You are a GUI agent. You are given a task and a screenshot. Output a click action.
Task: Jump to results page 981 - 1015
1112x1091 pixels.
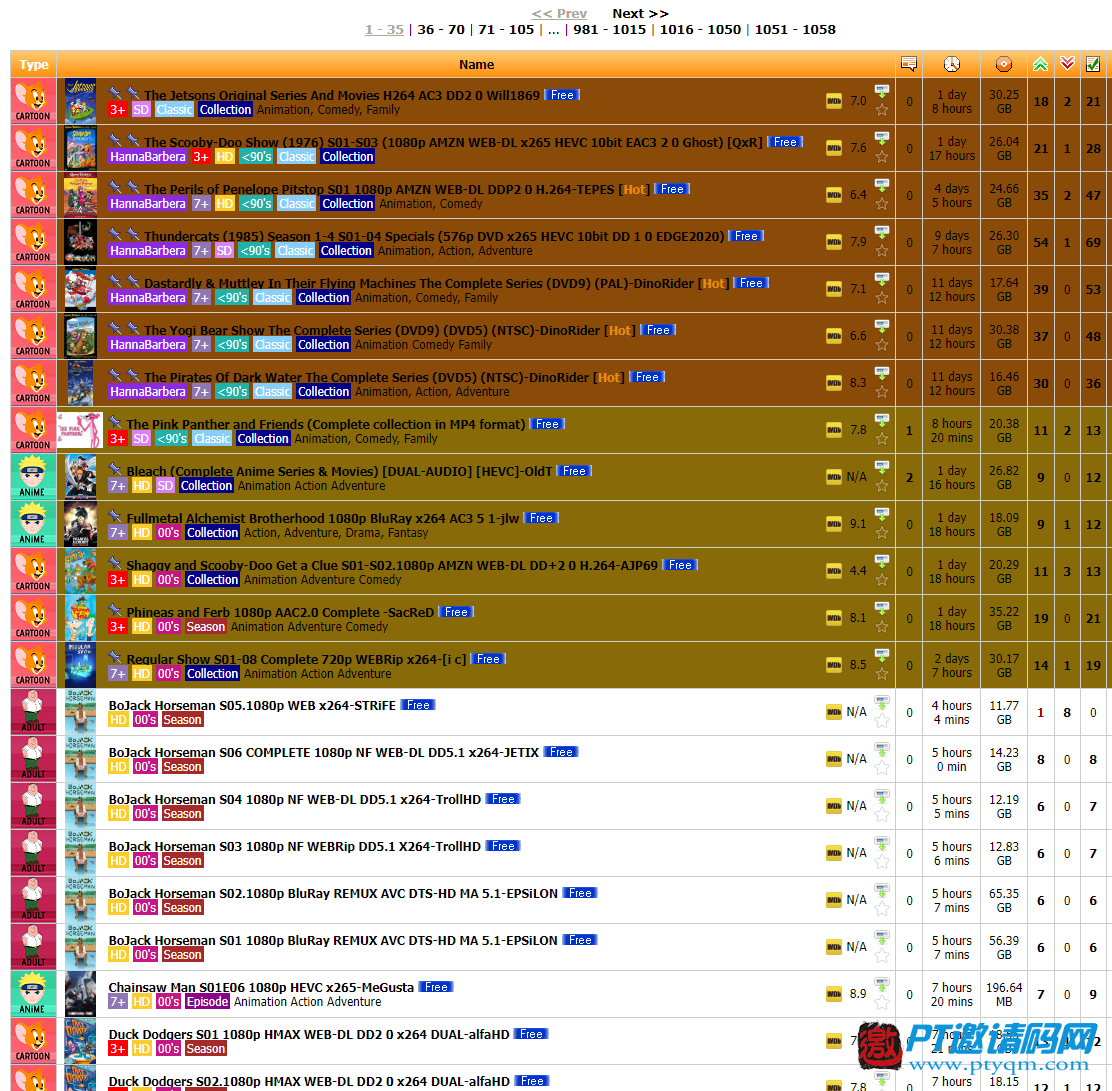coord(610,30)
